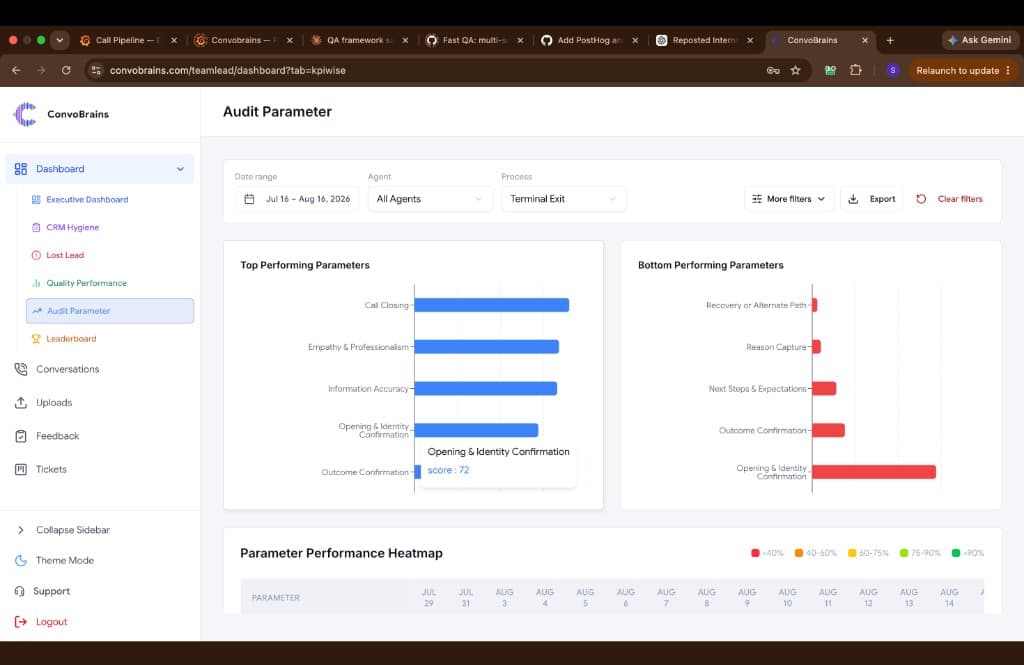Image resolution: width=1024 pixels, height=665 pixels.
Task: Open Conversations from sidebar
Action: (x=67, y=369)
